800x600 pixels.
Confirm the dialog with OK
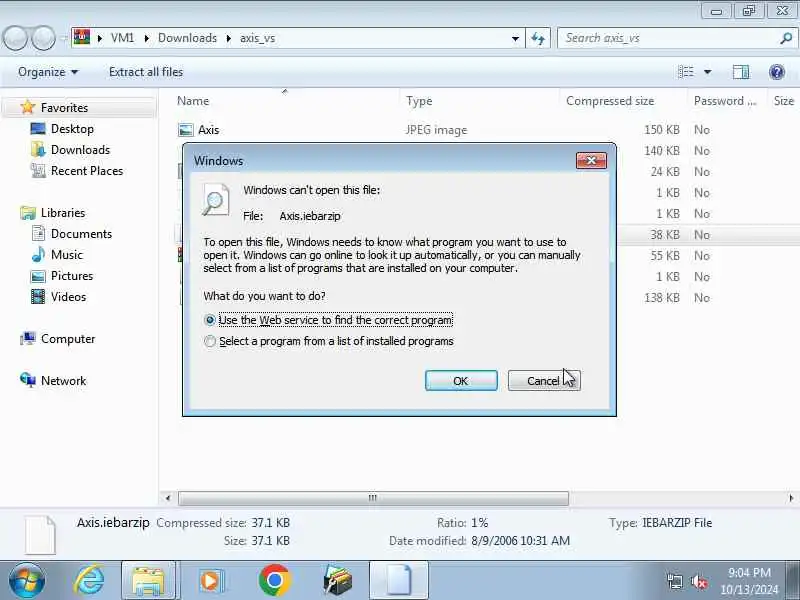[461, 381]
